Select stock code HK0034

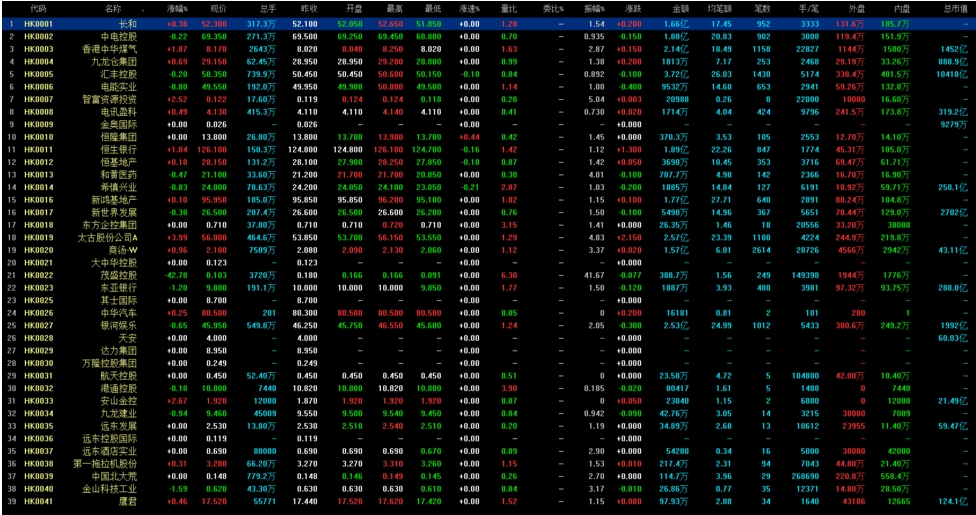[x=39, y=413]
